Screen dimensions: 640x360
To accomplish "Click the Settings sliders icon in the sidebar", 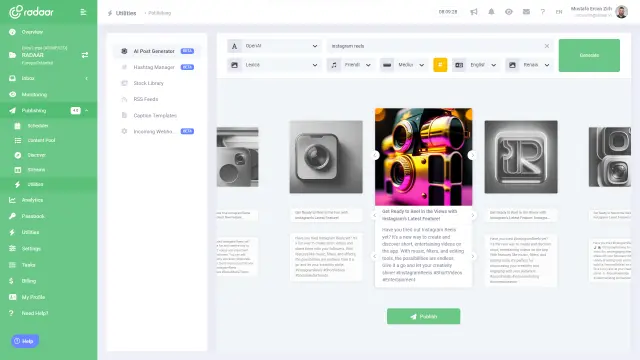I will pyautogui.click(x=12, y=248).
